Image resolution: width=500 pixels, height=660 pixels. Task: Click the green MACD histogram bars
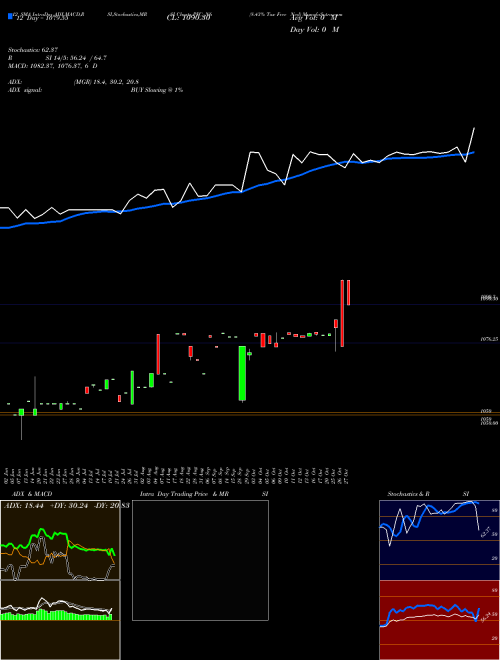56,615
